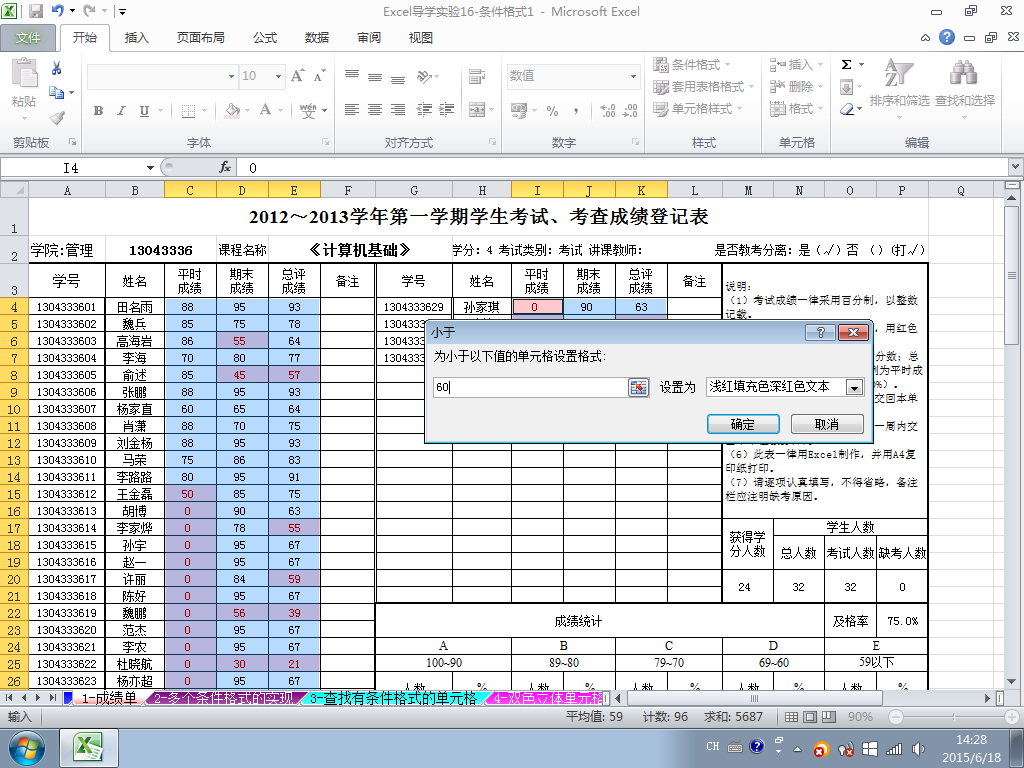Switch to Insert (插入) ribbon tab

tap(136, 38)
